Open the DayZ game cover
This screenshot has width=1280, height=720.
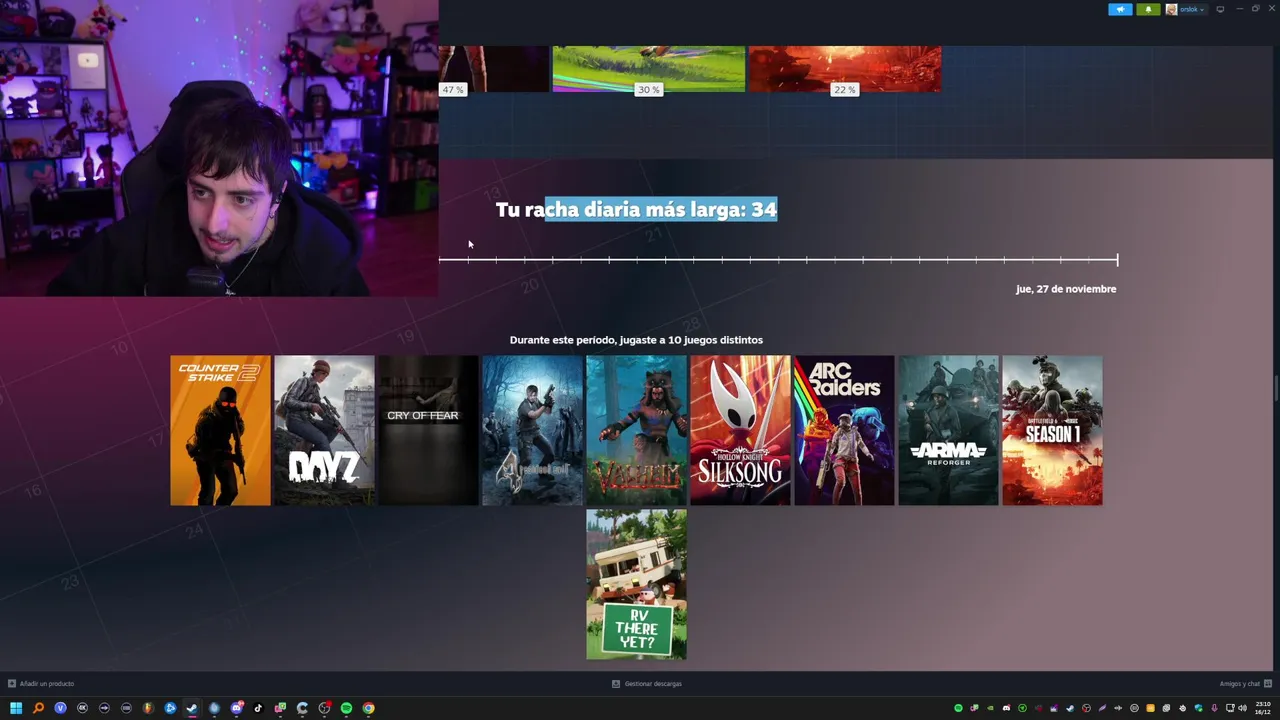(x=324, y=430)
